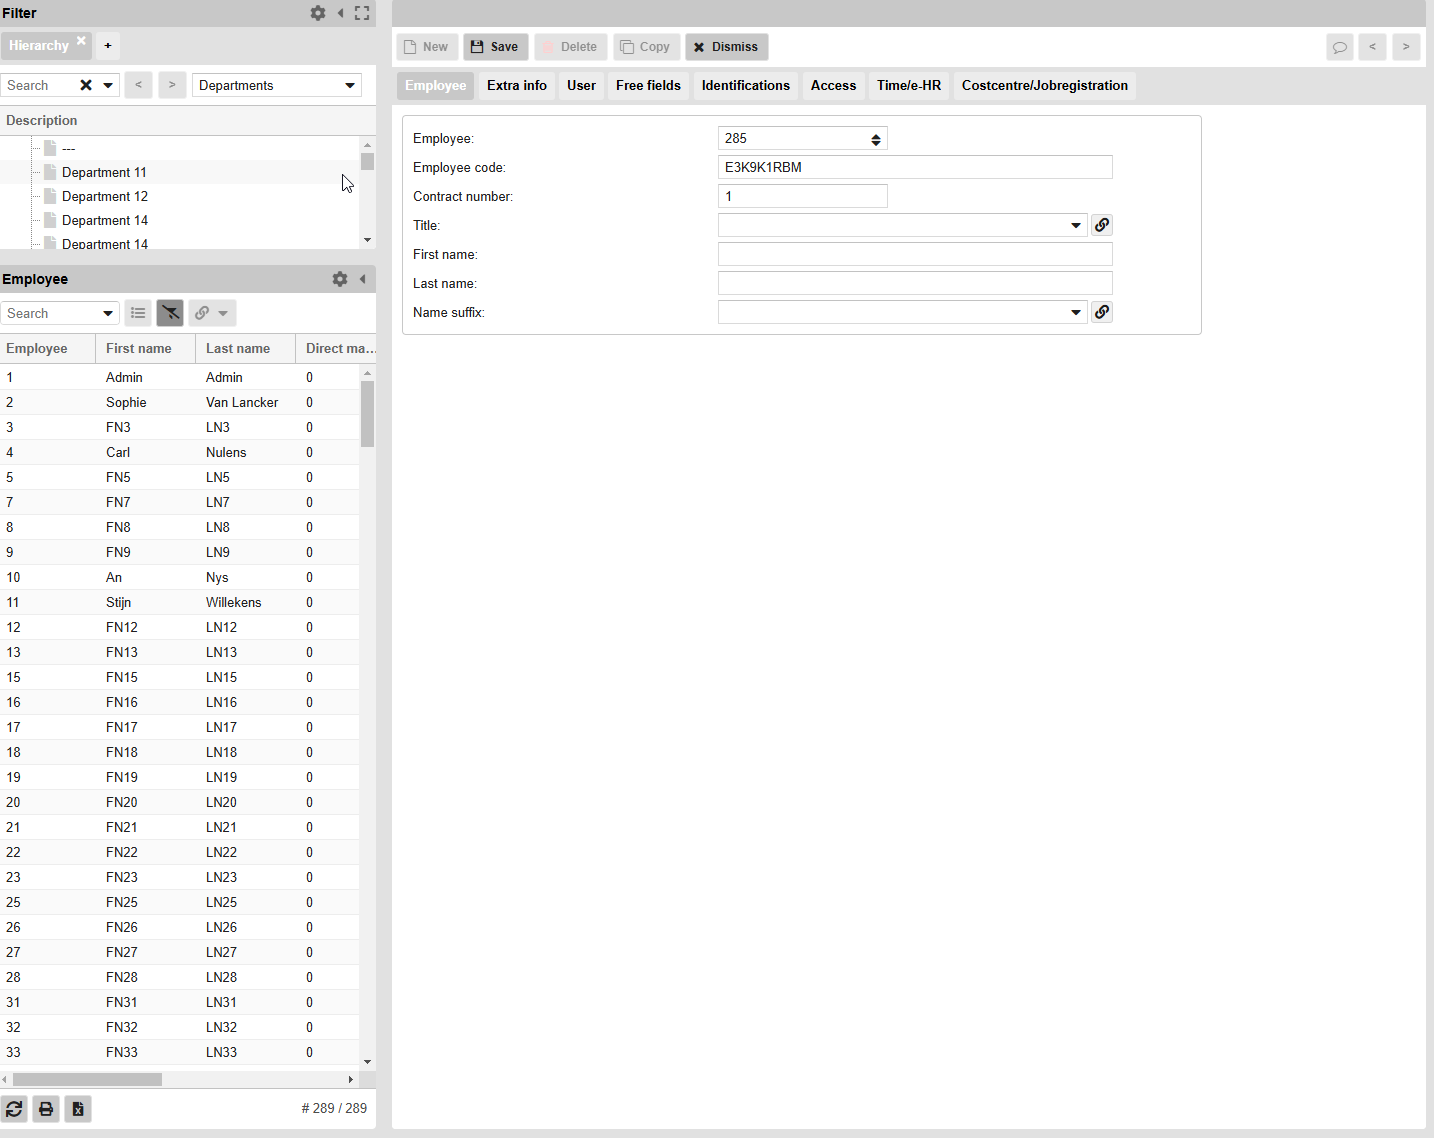Viewport: 1434px width, 1138px height.
Task: Close the Hierarchy filter tab
Action: (81, 41)
